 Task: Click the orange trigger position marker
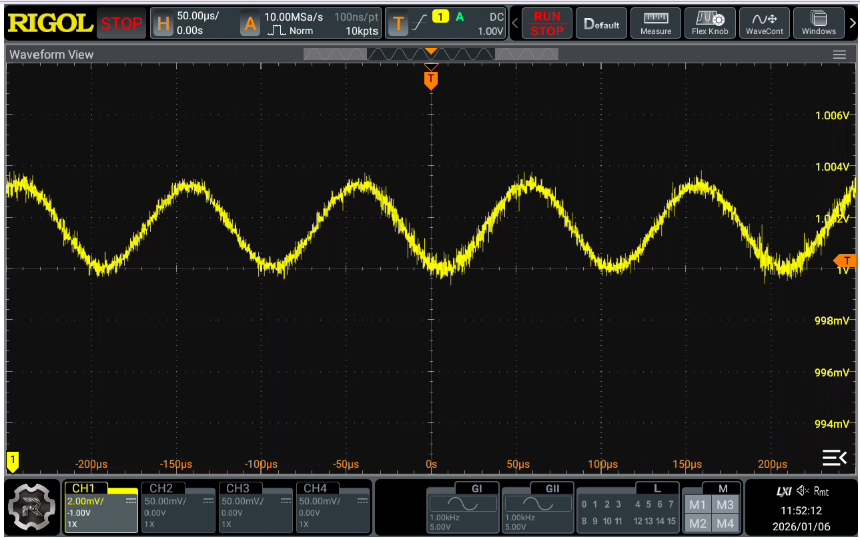click(431, 79)
